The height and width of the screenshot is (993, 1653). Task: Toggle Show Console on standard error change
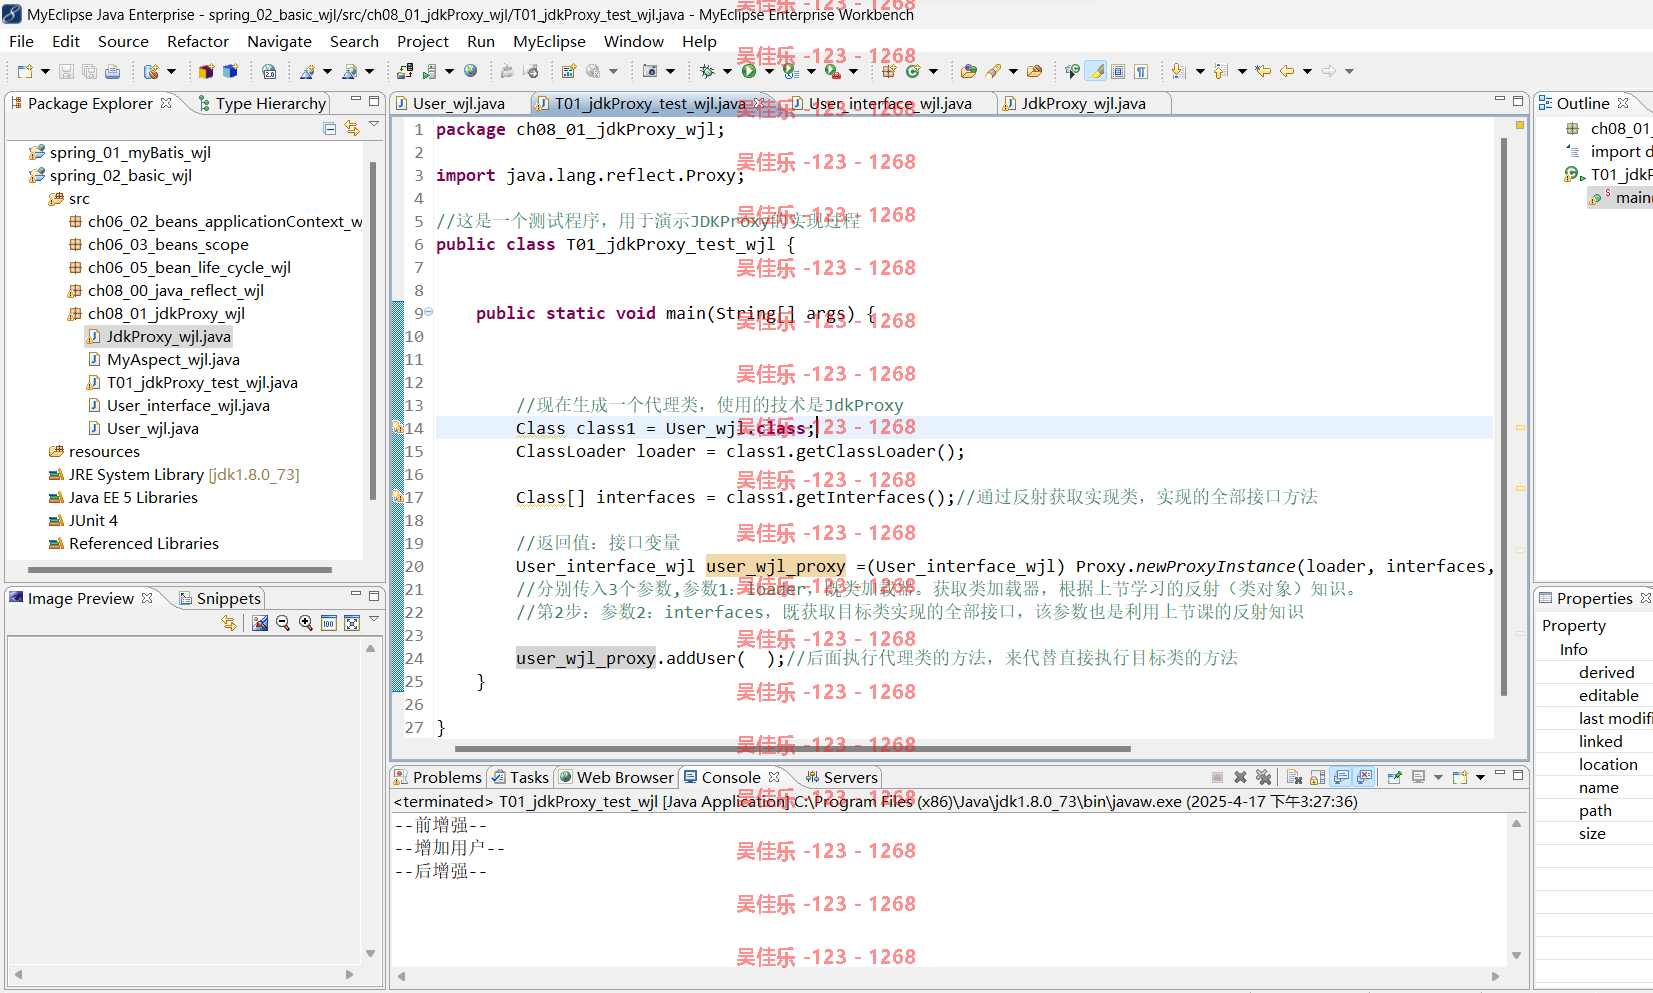[1364, 777]
